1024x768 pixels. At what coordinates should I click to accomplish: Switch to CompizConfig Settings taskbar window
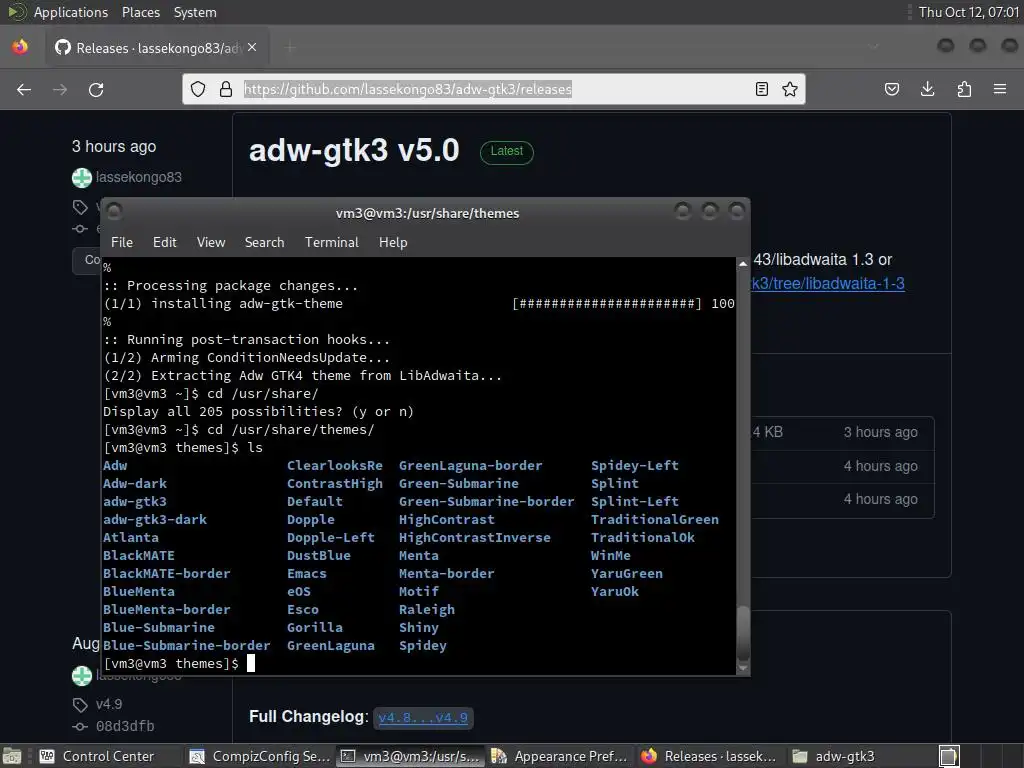(x=260, y=756)
